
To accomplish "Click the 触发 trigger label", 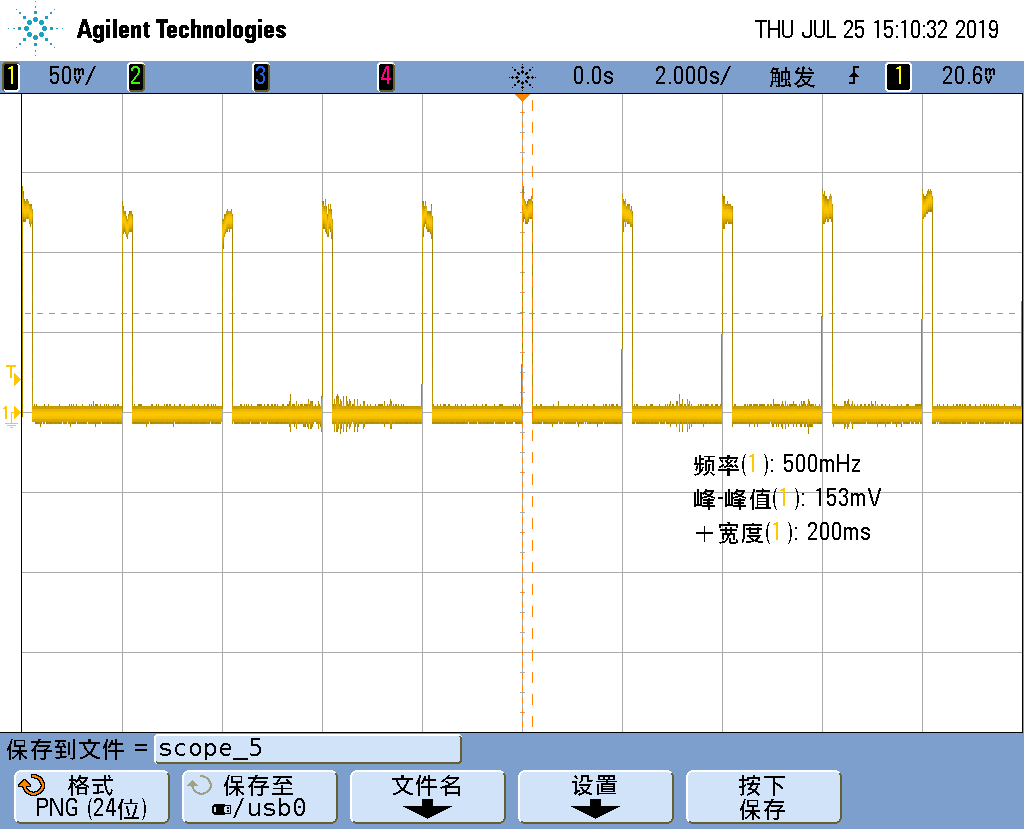I will [x=792, y=76].
